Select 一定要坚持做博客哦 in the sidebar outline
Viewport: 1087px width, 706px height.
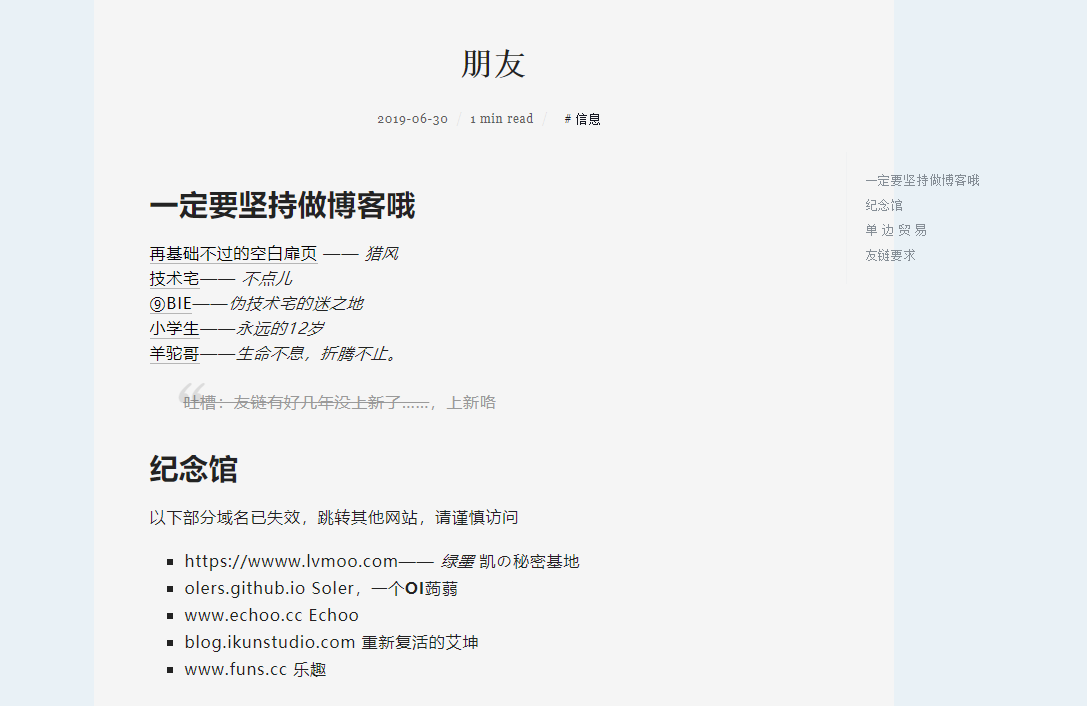(x=921, y=180)
